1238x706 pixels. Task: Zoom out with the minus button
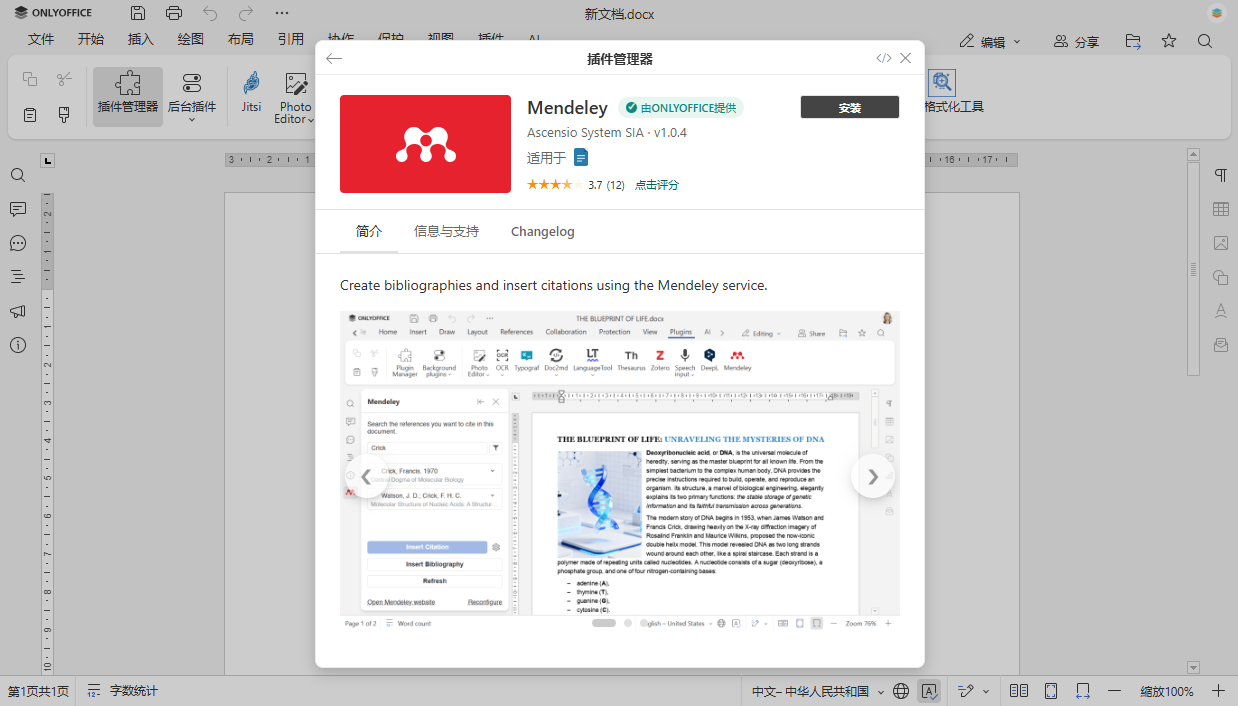click(x=1115, y=691)
